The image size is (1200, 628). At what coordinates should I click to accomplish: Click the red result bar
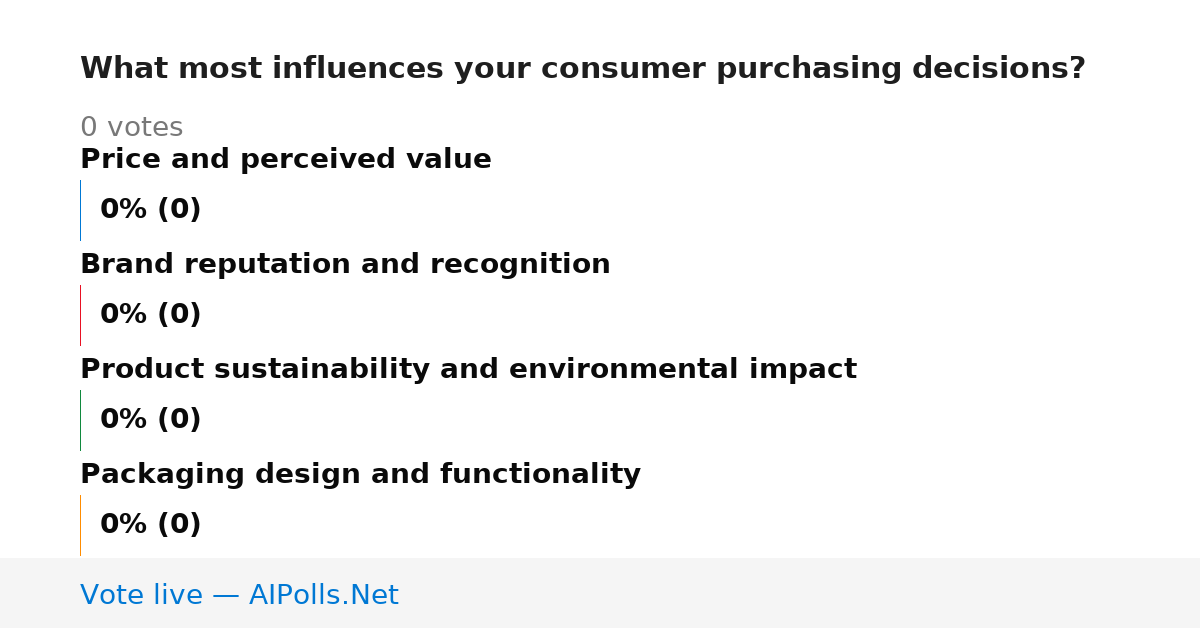pos(80,315)
